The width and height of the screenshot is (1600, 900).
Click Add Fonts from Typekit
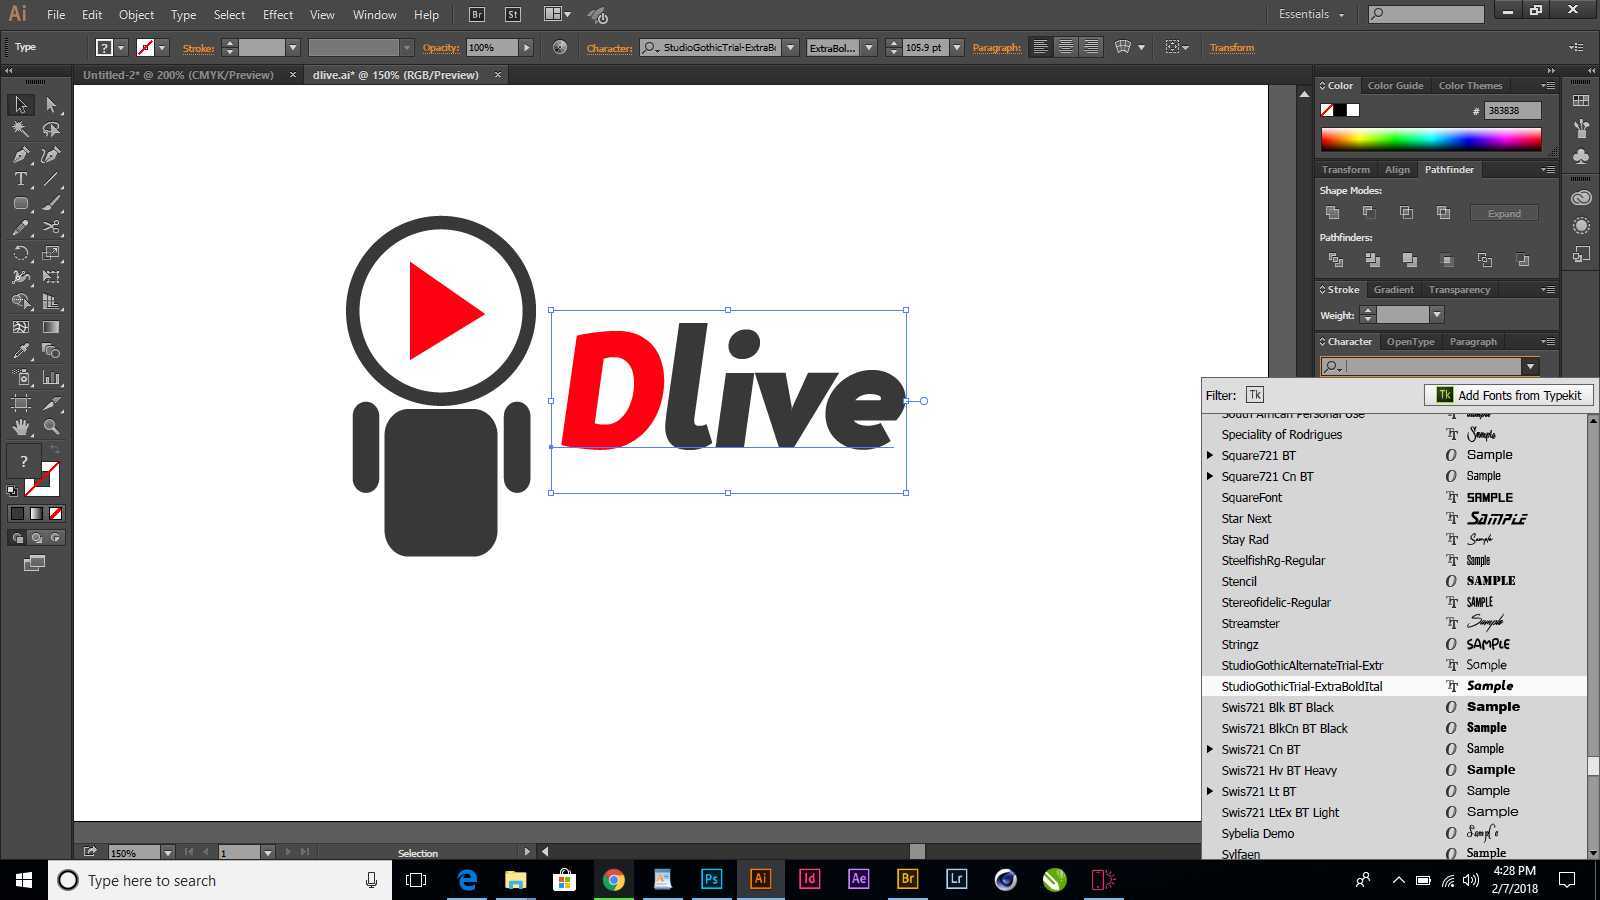[x=1510, y=394]
